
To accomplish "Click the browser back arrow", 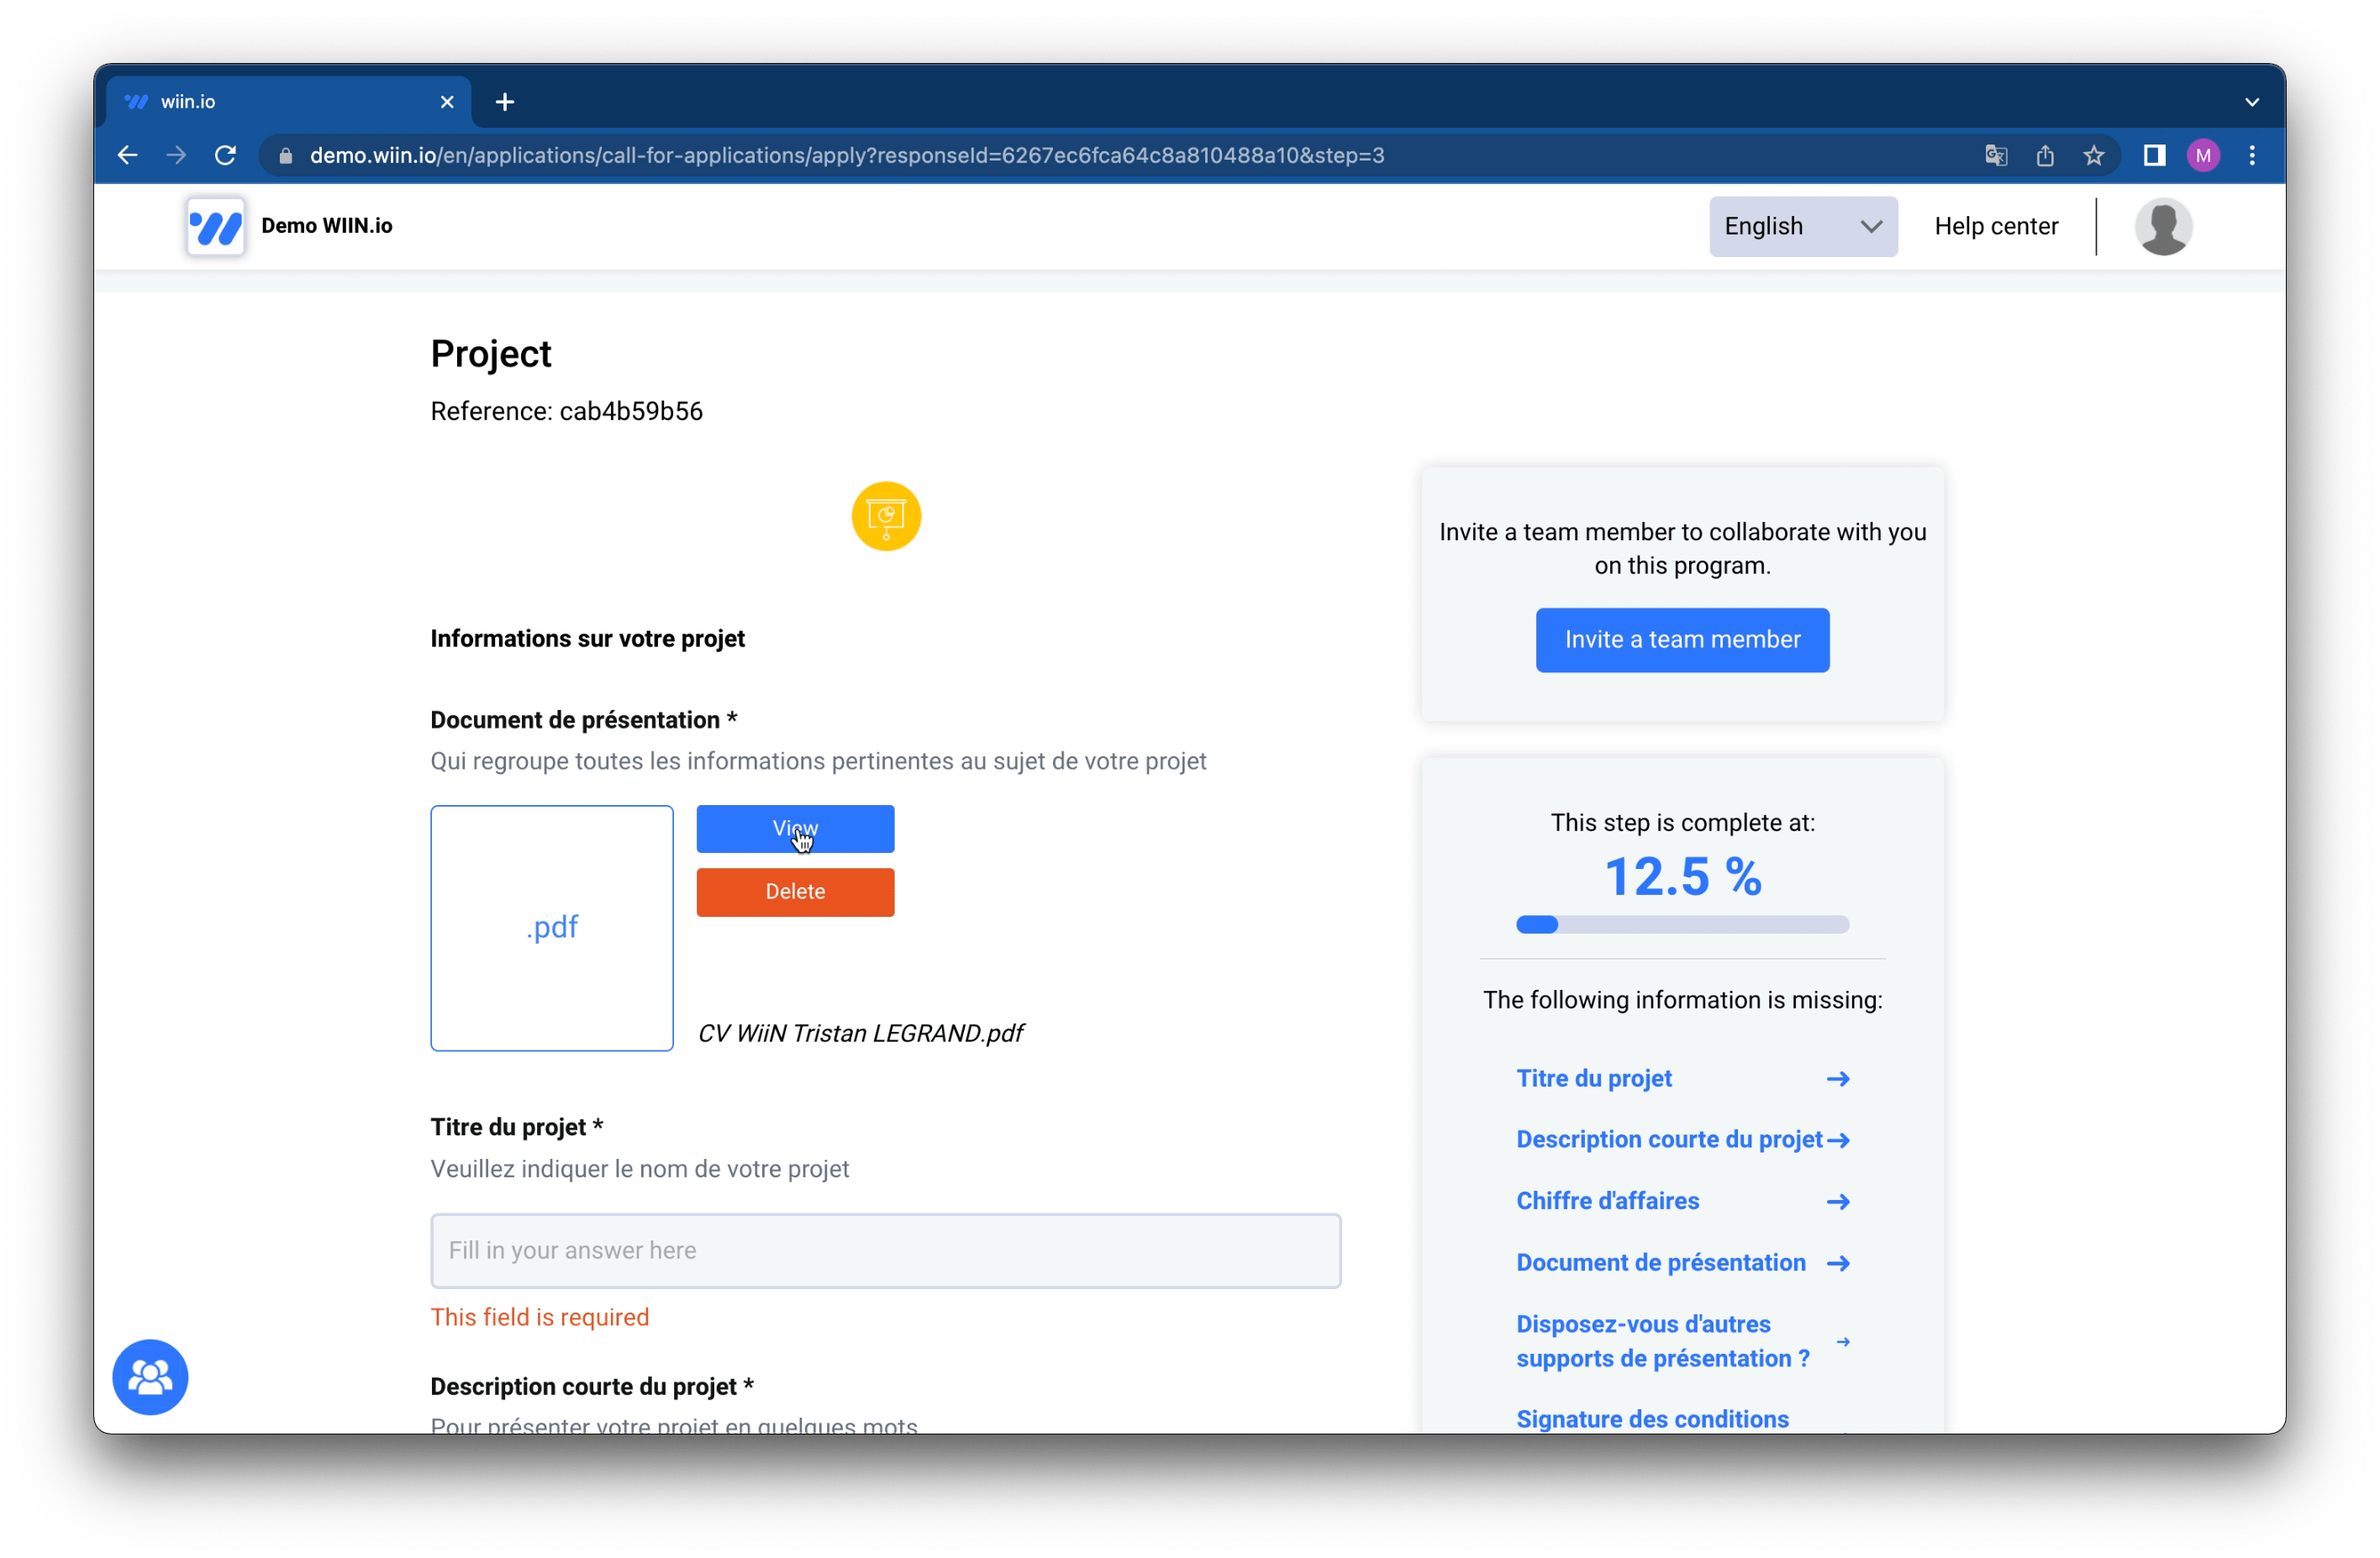I will (127, 155).
